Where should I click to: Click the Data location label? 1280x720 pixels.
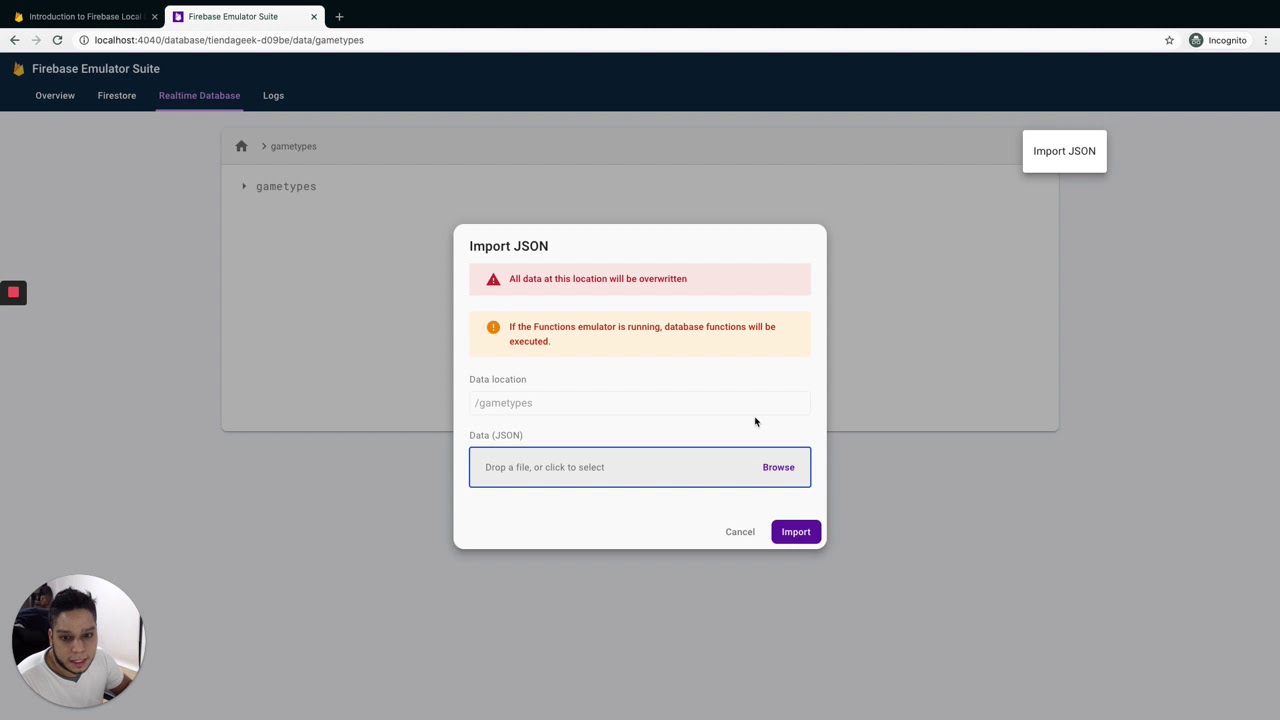[x=497, y=379]
